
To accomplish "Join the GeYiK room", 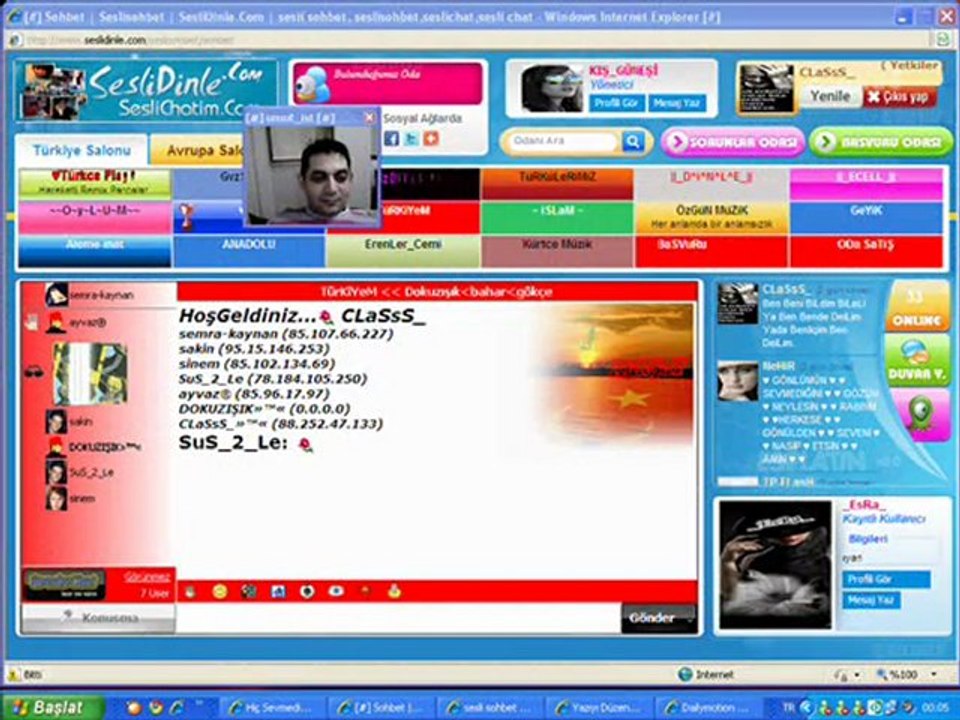I will [x=866, y=218].
